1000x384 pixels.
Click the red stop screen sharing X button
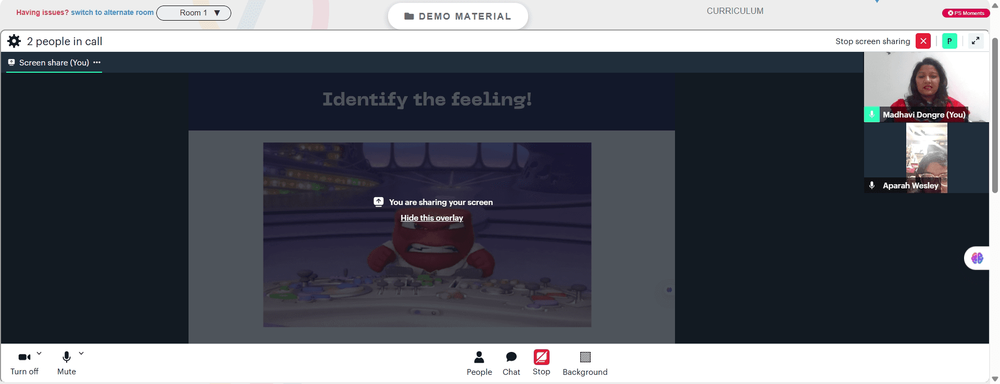923,41
